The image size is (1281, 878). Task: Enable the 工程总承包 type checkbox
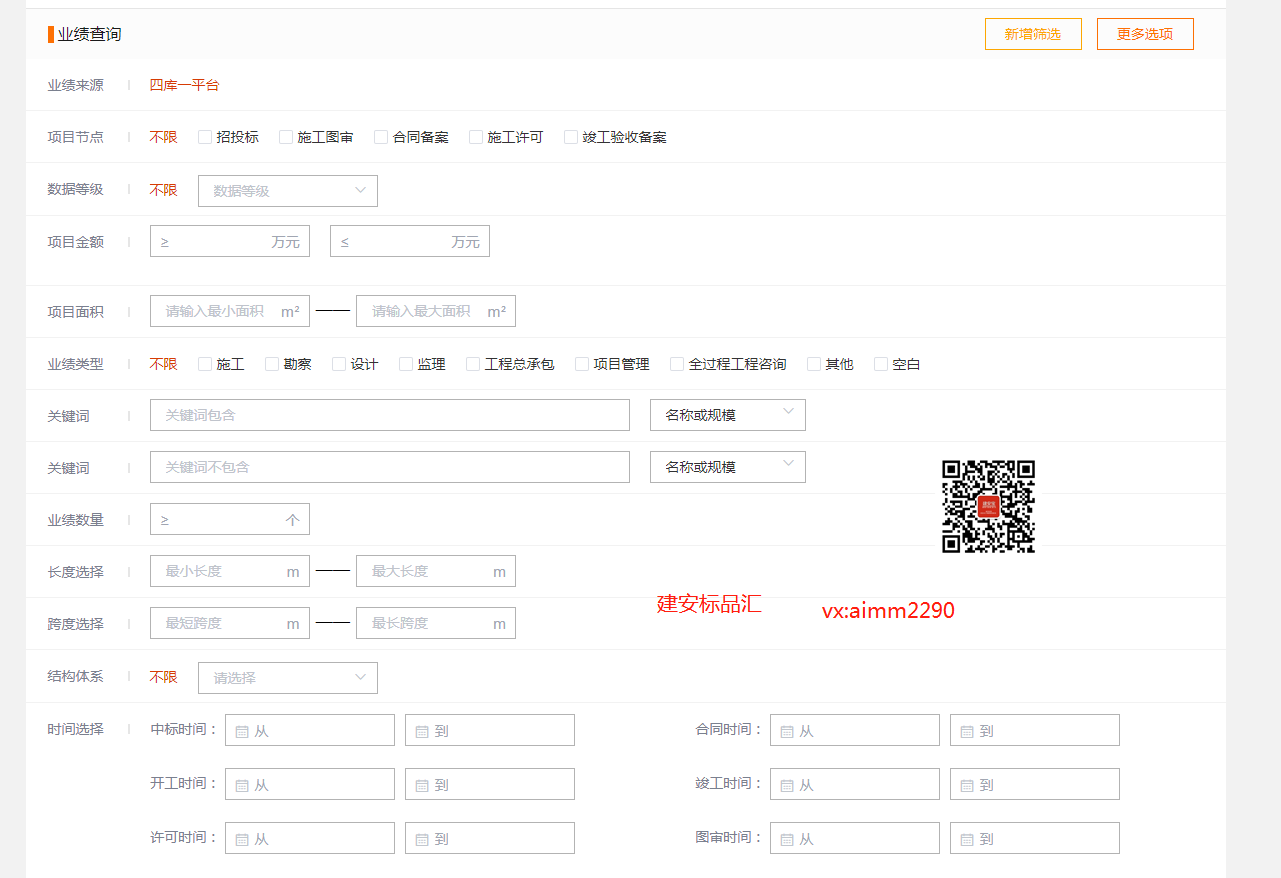(473, 364)
